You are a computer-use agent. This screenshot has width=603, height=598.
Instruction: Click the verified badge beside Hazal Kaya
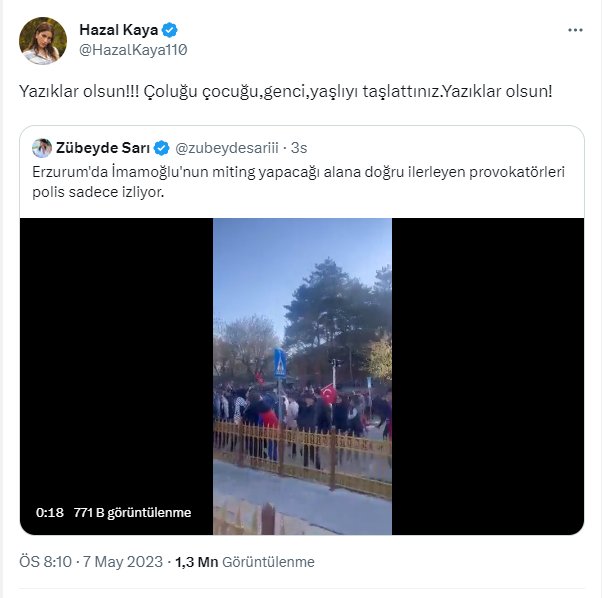(170, 30)
